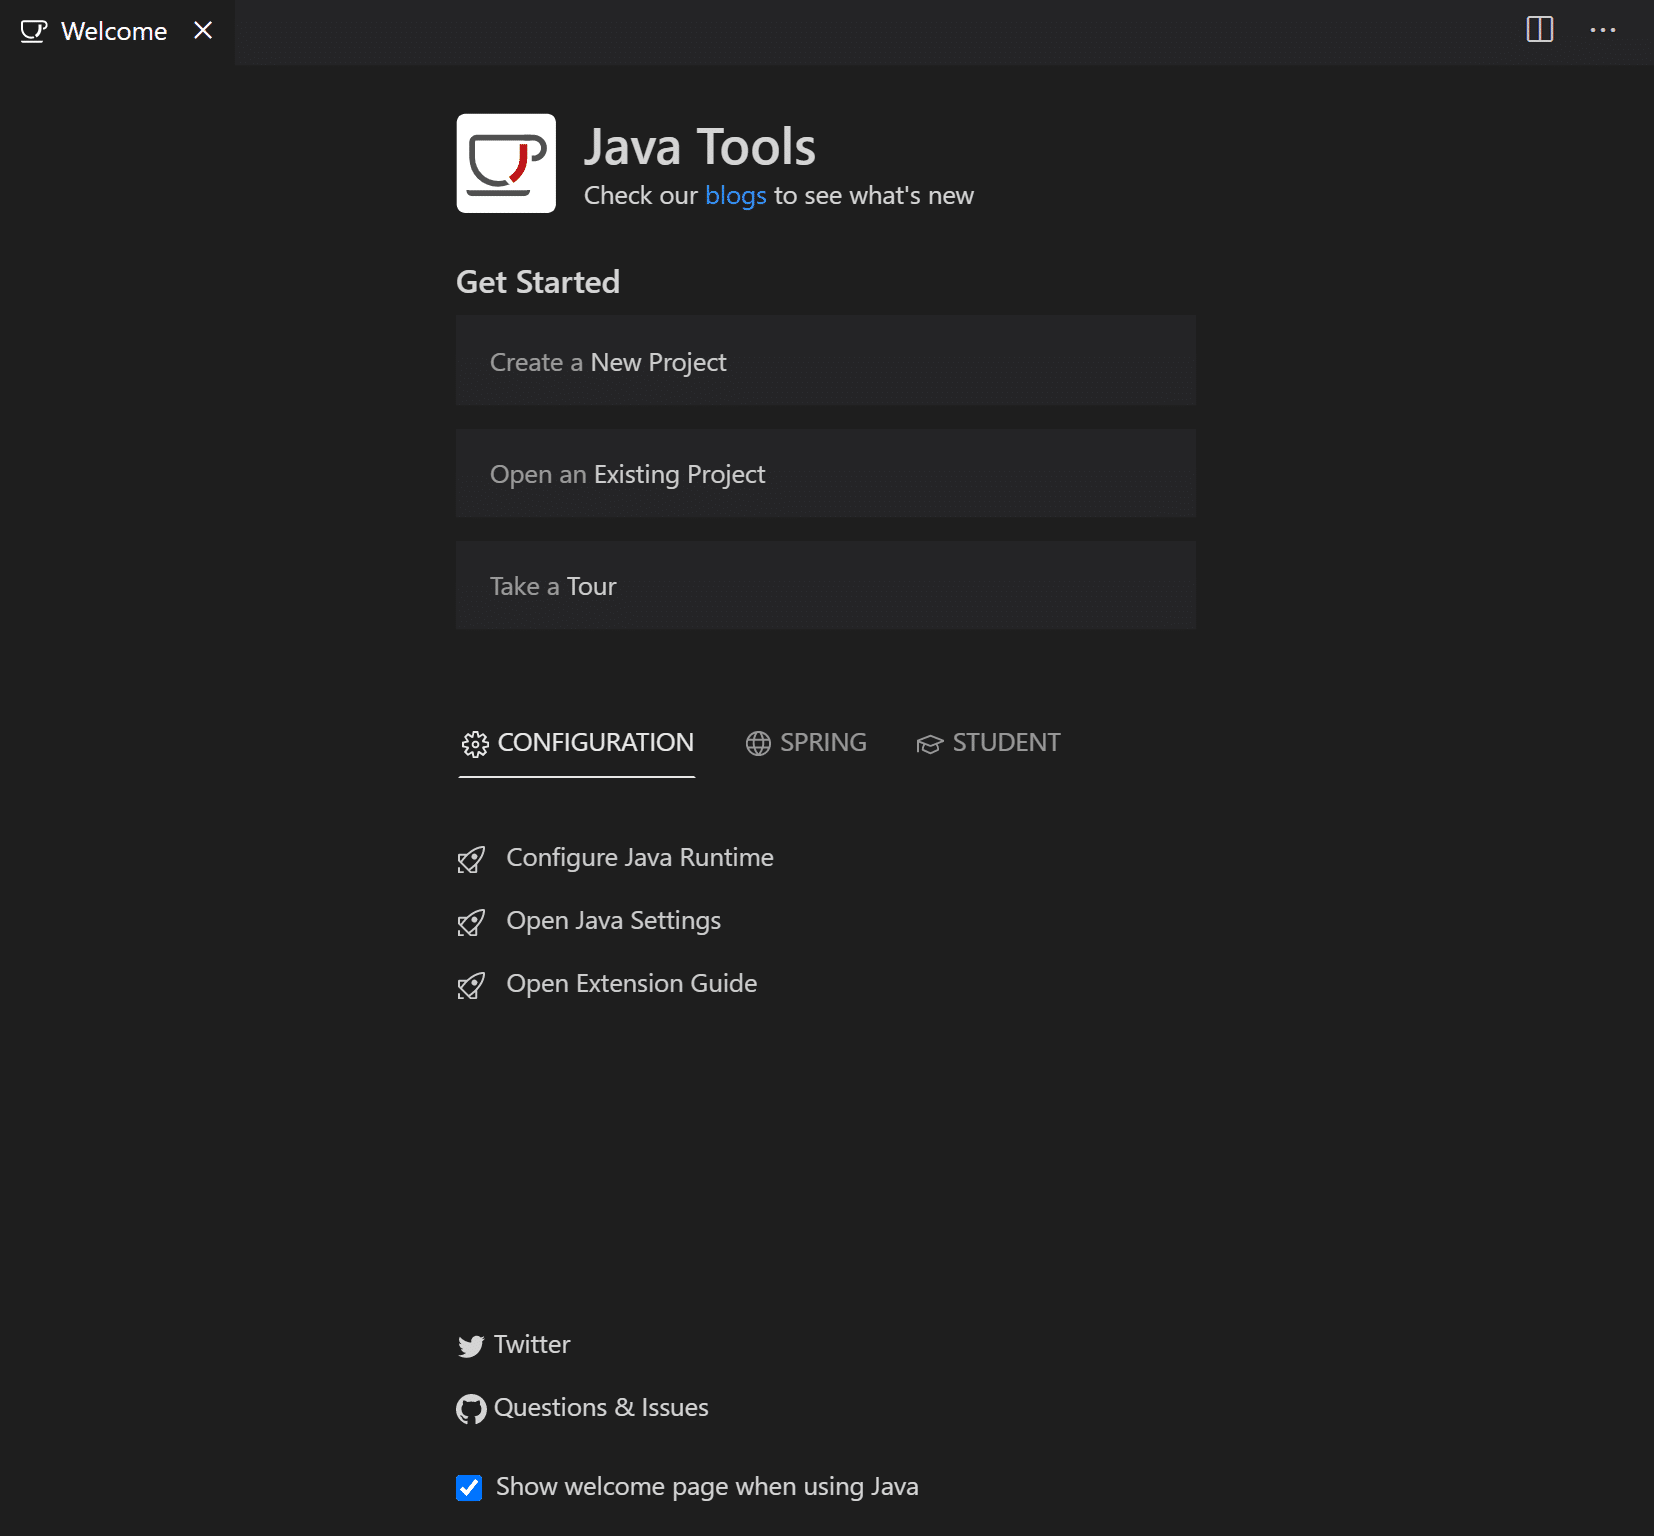This screenshot has height=1536, width=1654.
Task: Click the Java Tools coffee cup logo
Action: click(506, 163)
